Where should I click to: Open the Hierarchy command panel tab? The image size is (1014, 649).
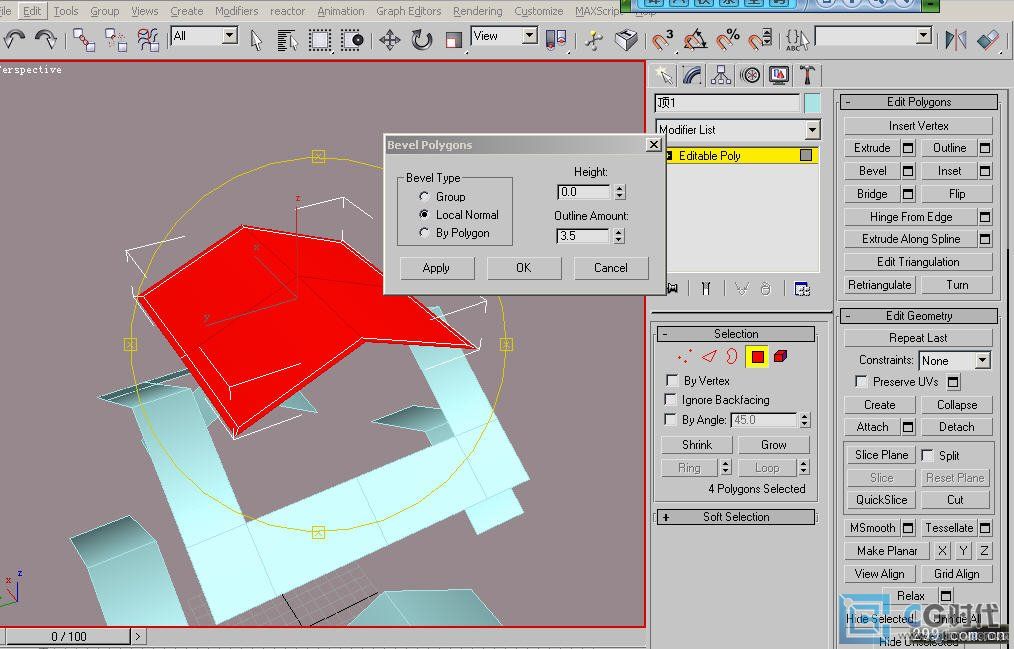click(x=720, y=76)
